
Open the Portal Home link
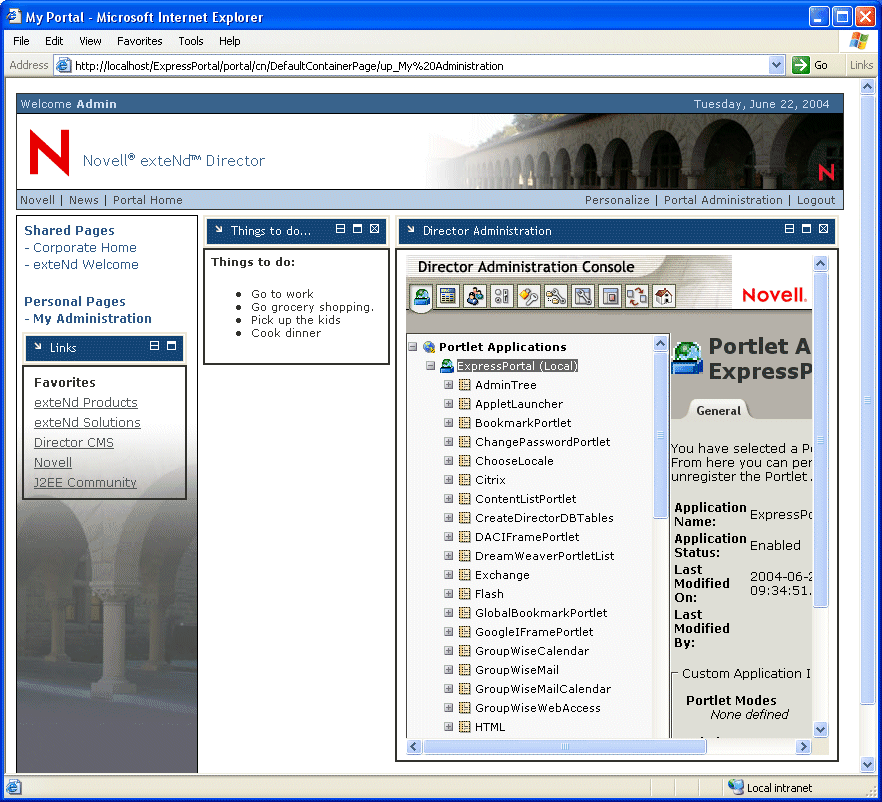click(147, 200)
